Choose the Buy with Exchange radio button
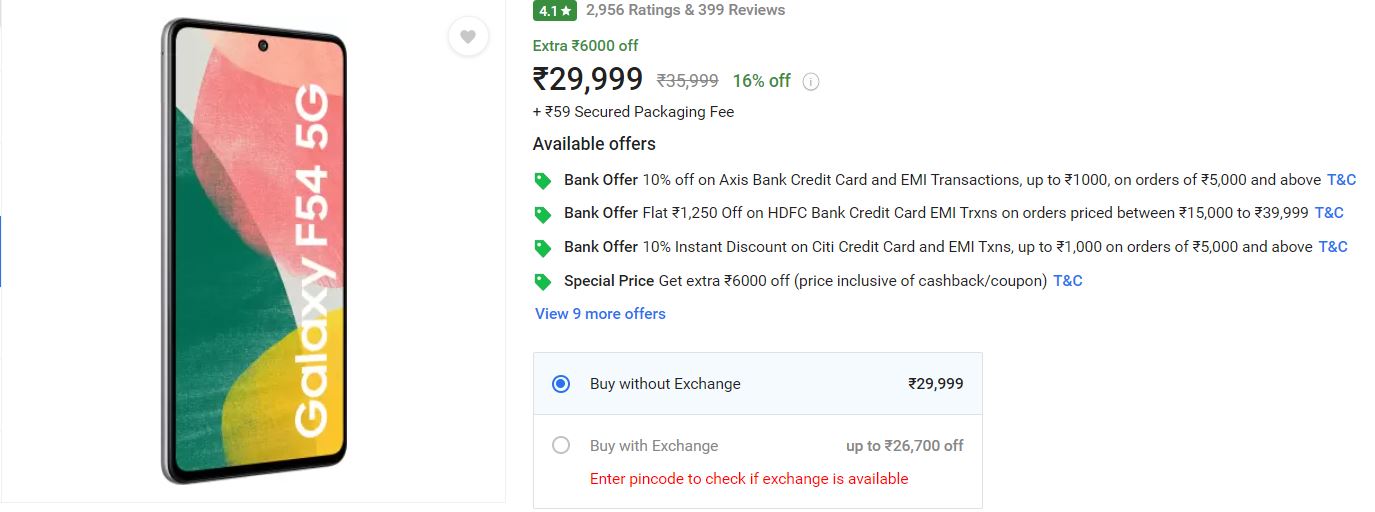The width and height of the screenshot is (1375, 512). [561, 446]
